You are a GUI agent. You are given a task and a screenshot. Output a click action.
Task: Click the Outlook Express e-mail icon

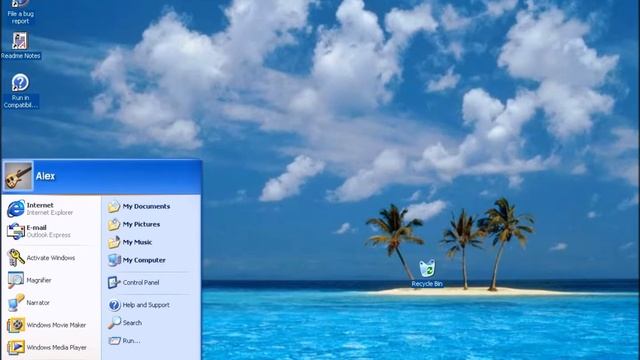16,231
